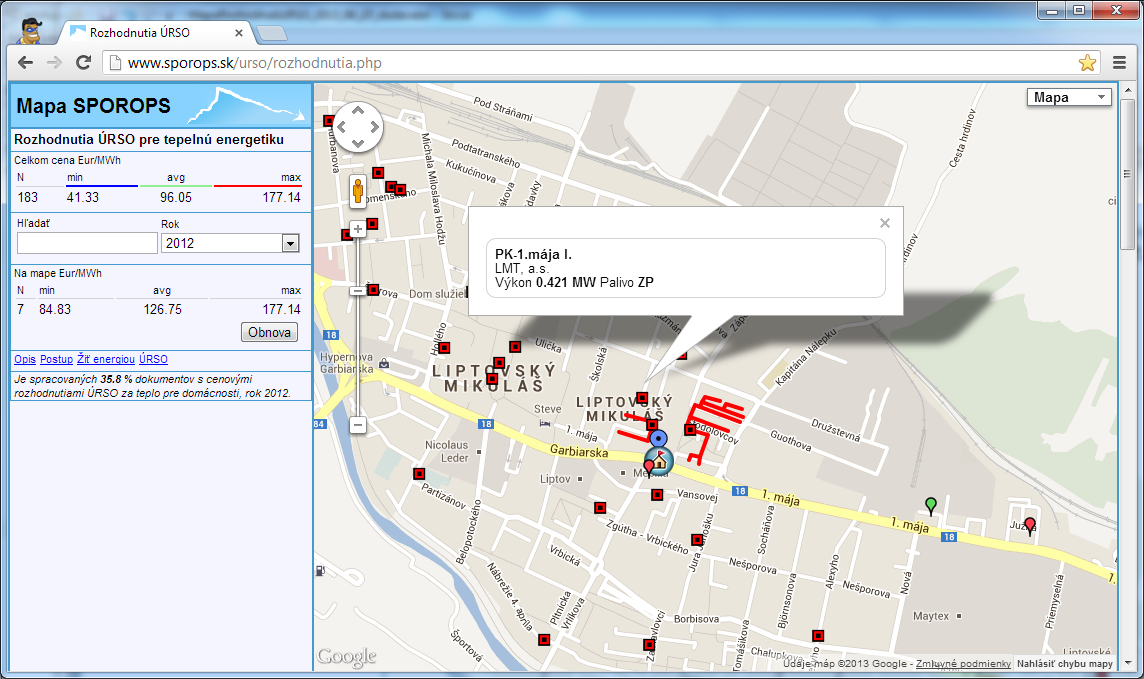Click the Obnova button

(x=269, y=332)
